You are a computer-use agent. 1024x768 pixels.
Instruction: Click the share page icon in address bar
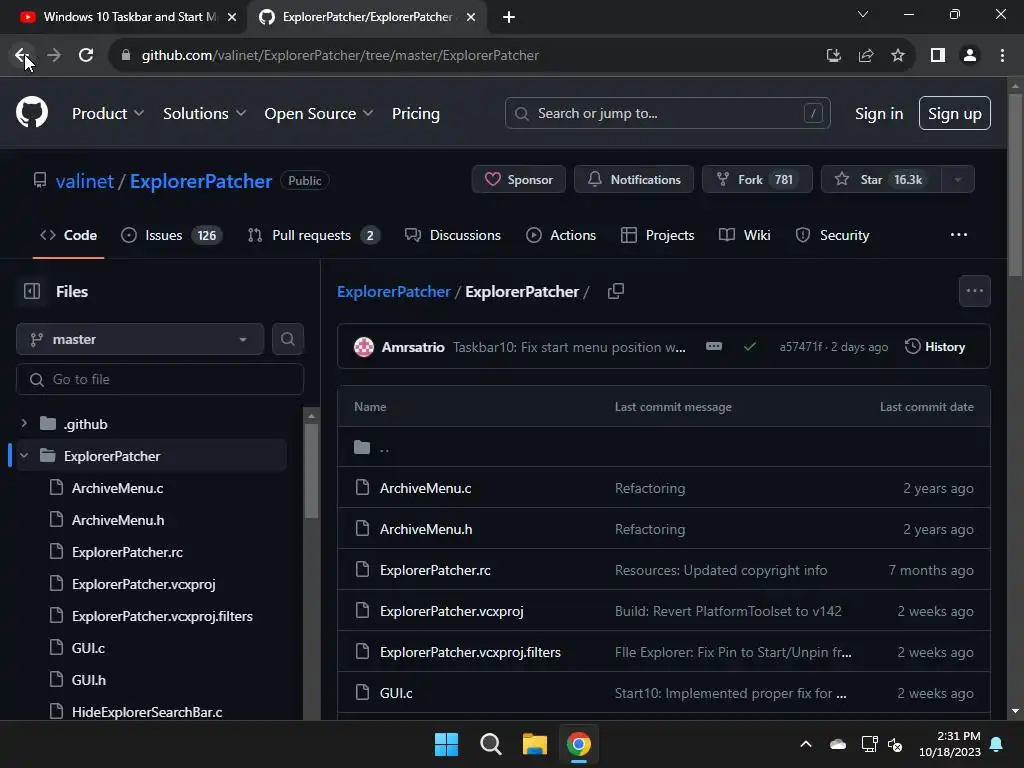(x=866, y=56)
